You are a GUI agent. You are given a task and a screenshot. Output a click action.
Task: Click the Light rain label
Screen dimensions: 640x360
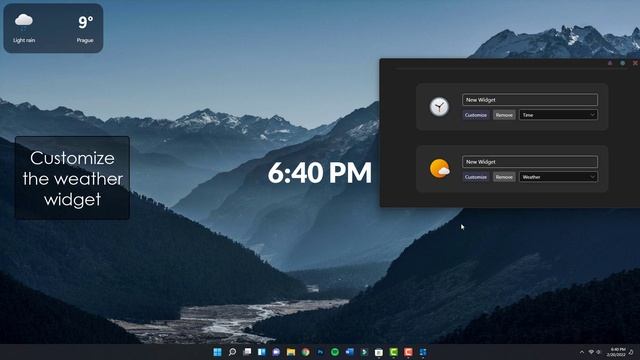click(x=24, y=40)
